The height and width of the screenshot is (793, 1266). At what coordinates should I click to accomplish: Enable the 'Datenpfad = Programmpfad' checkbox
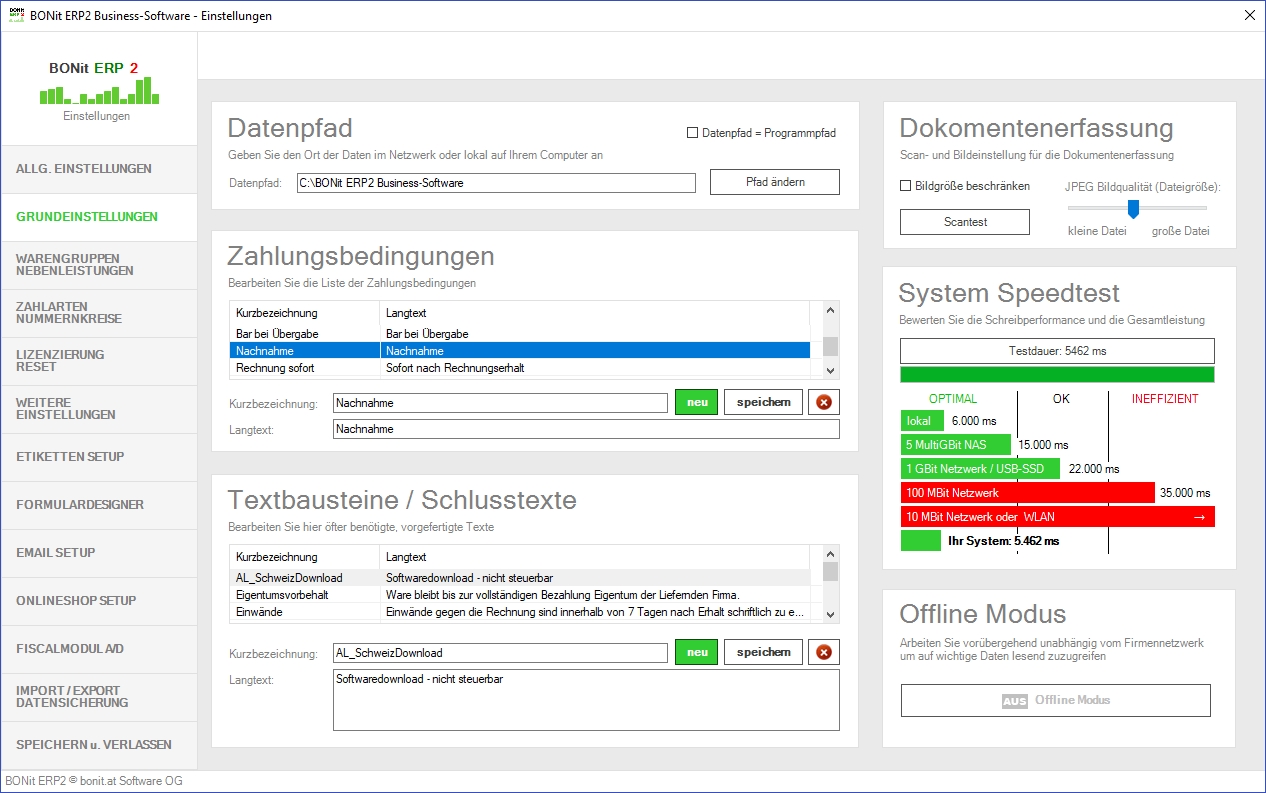click(x=692, y=132)
